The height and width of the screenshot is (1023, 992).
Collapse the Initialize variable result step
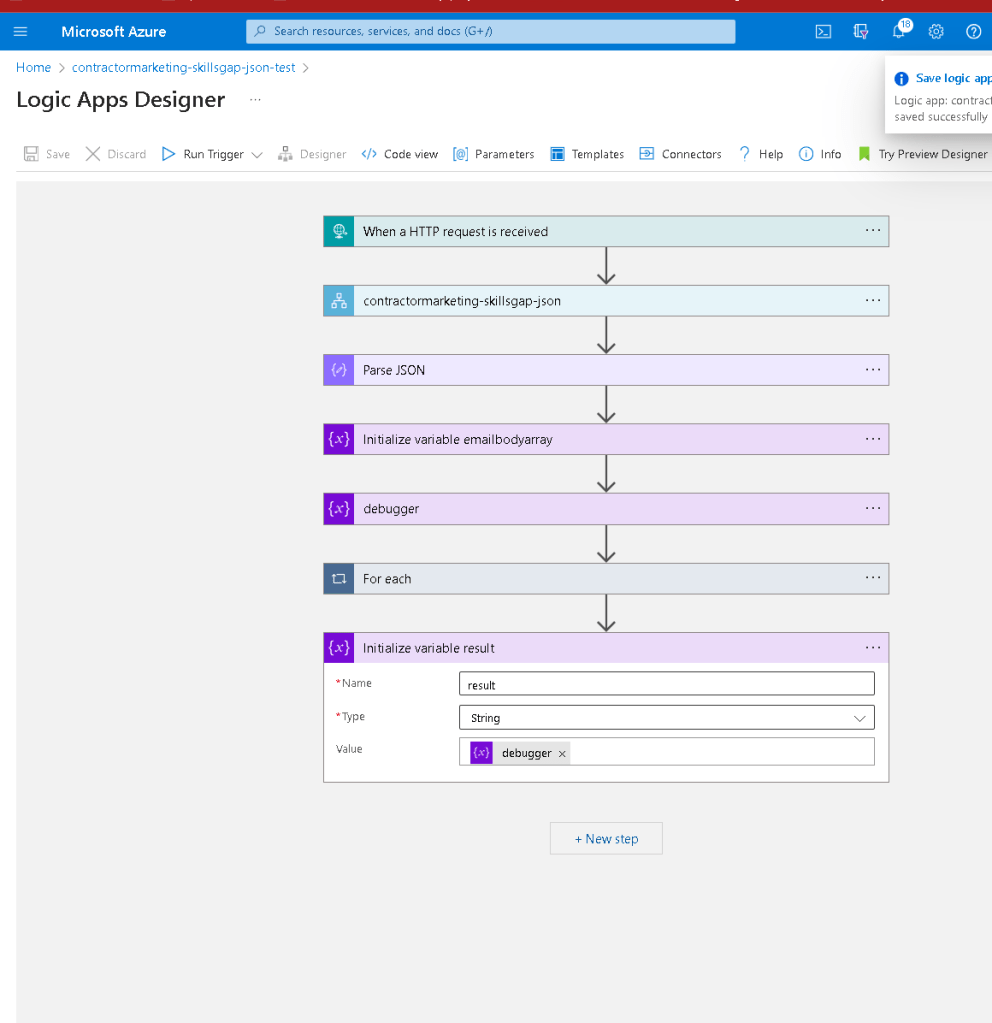[x=606, y=648]
